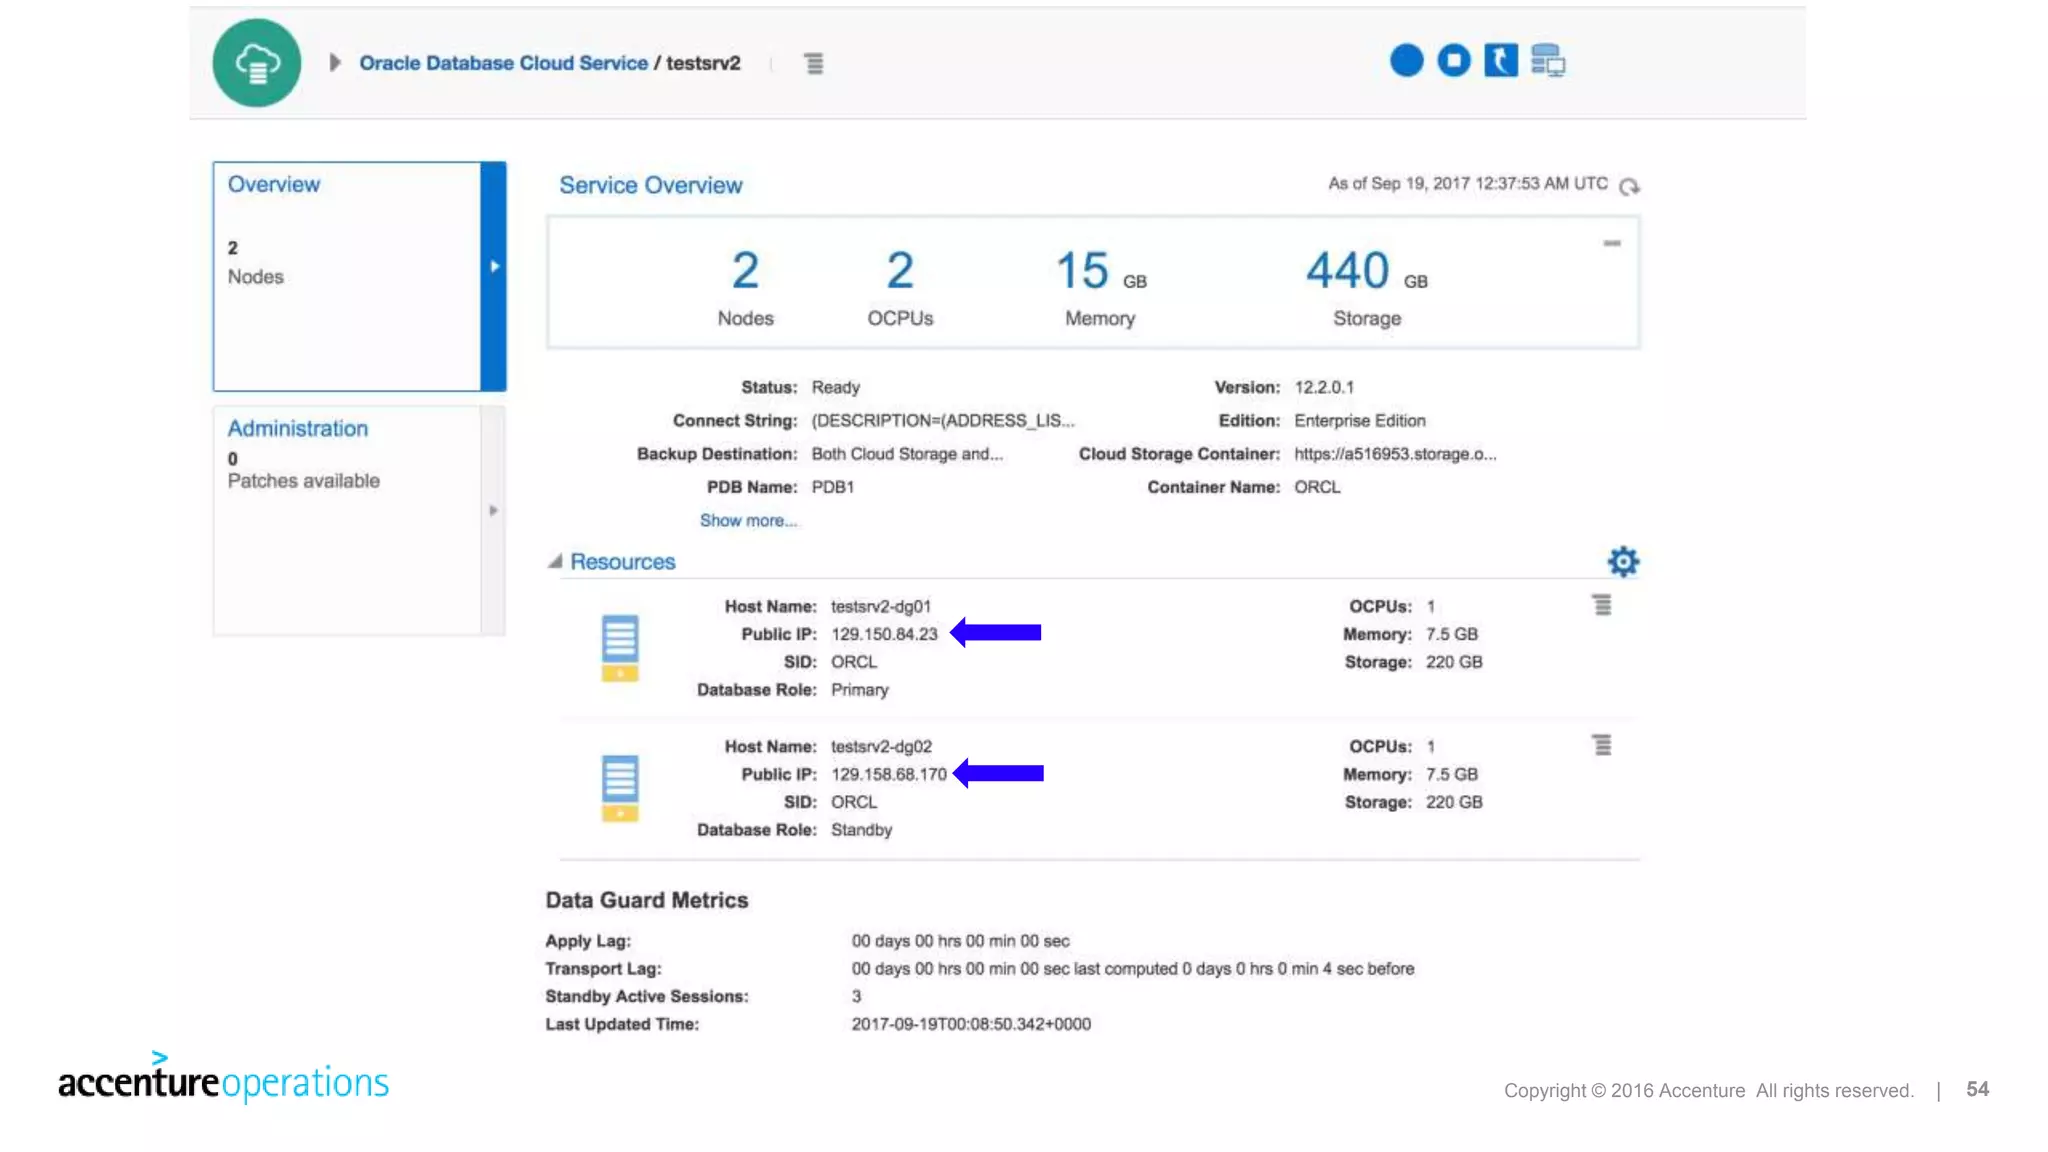Click the testsrv2-dg02 server node icon
This screenshot has width=2048, height=1152.
tap(620, 788)
